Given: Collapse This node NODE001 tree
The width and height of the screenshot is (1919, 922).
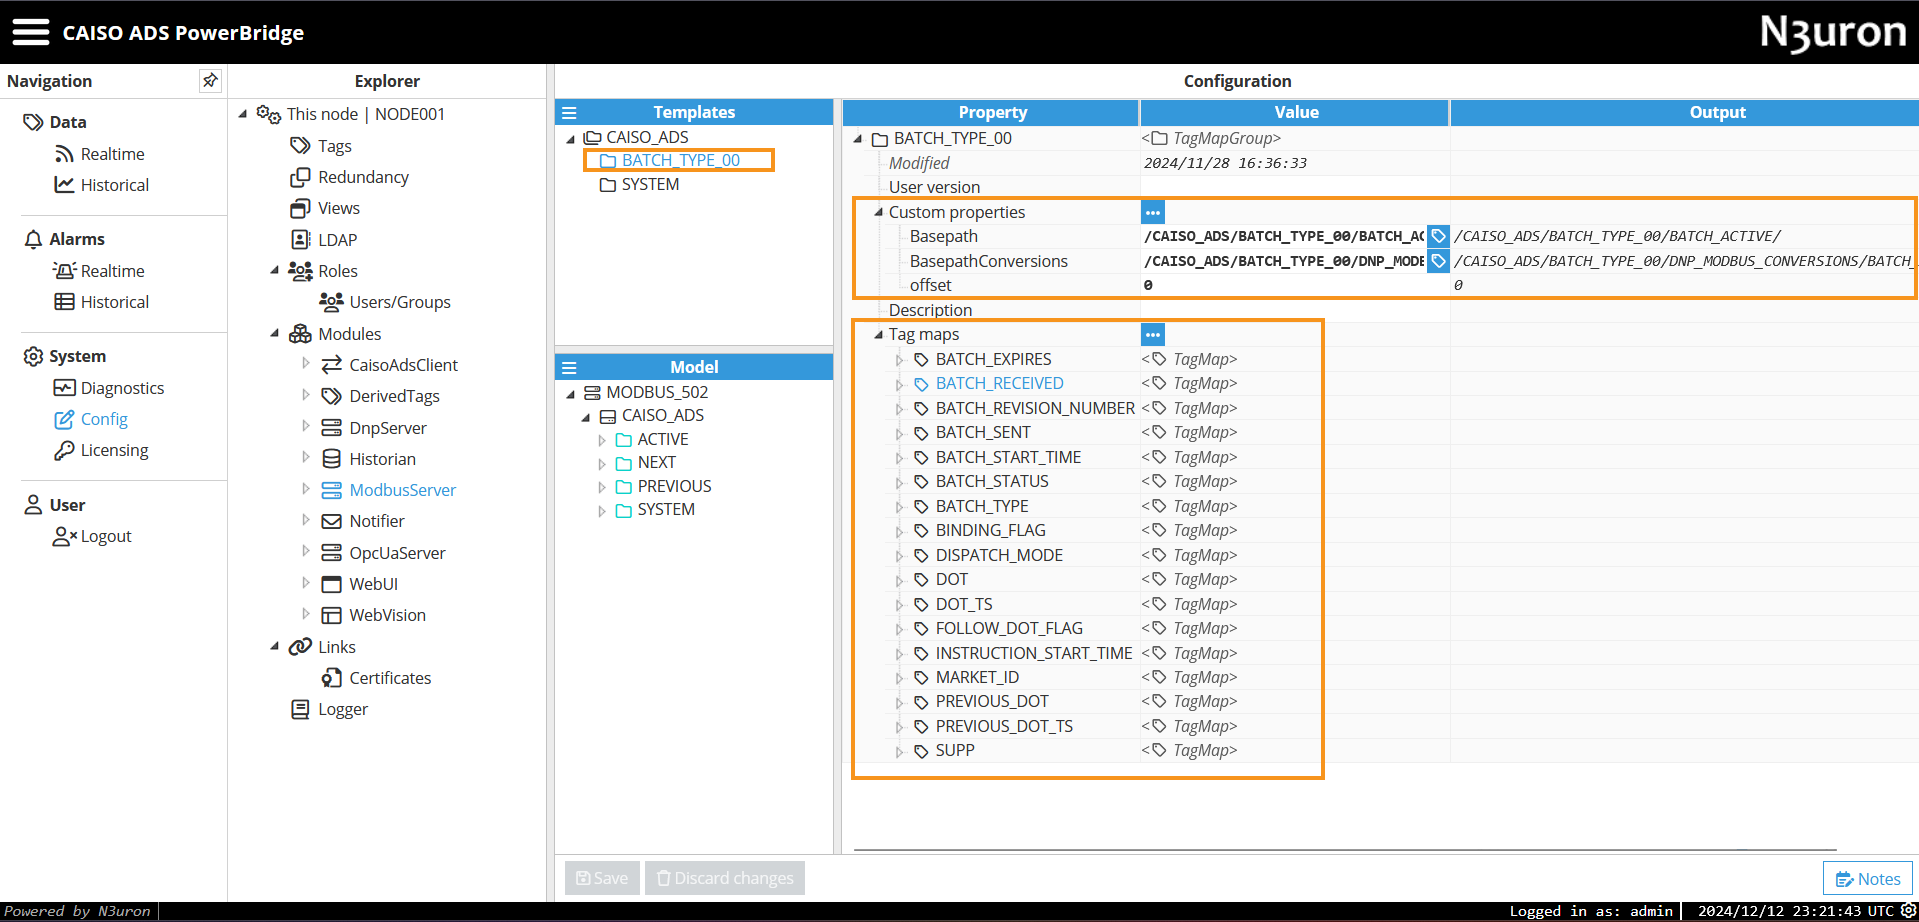Looking at the screenshot, I should click(x=243, y=114).
